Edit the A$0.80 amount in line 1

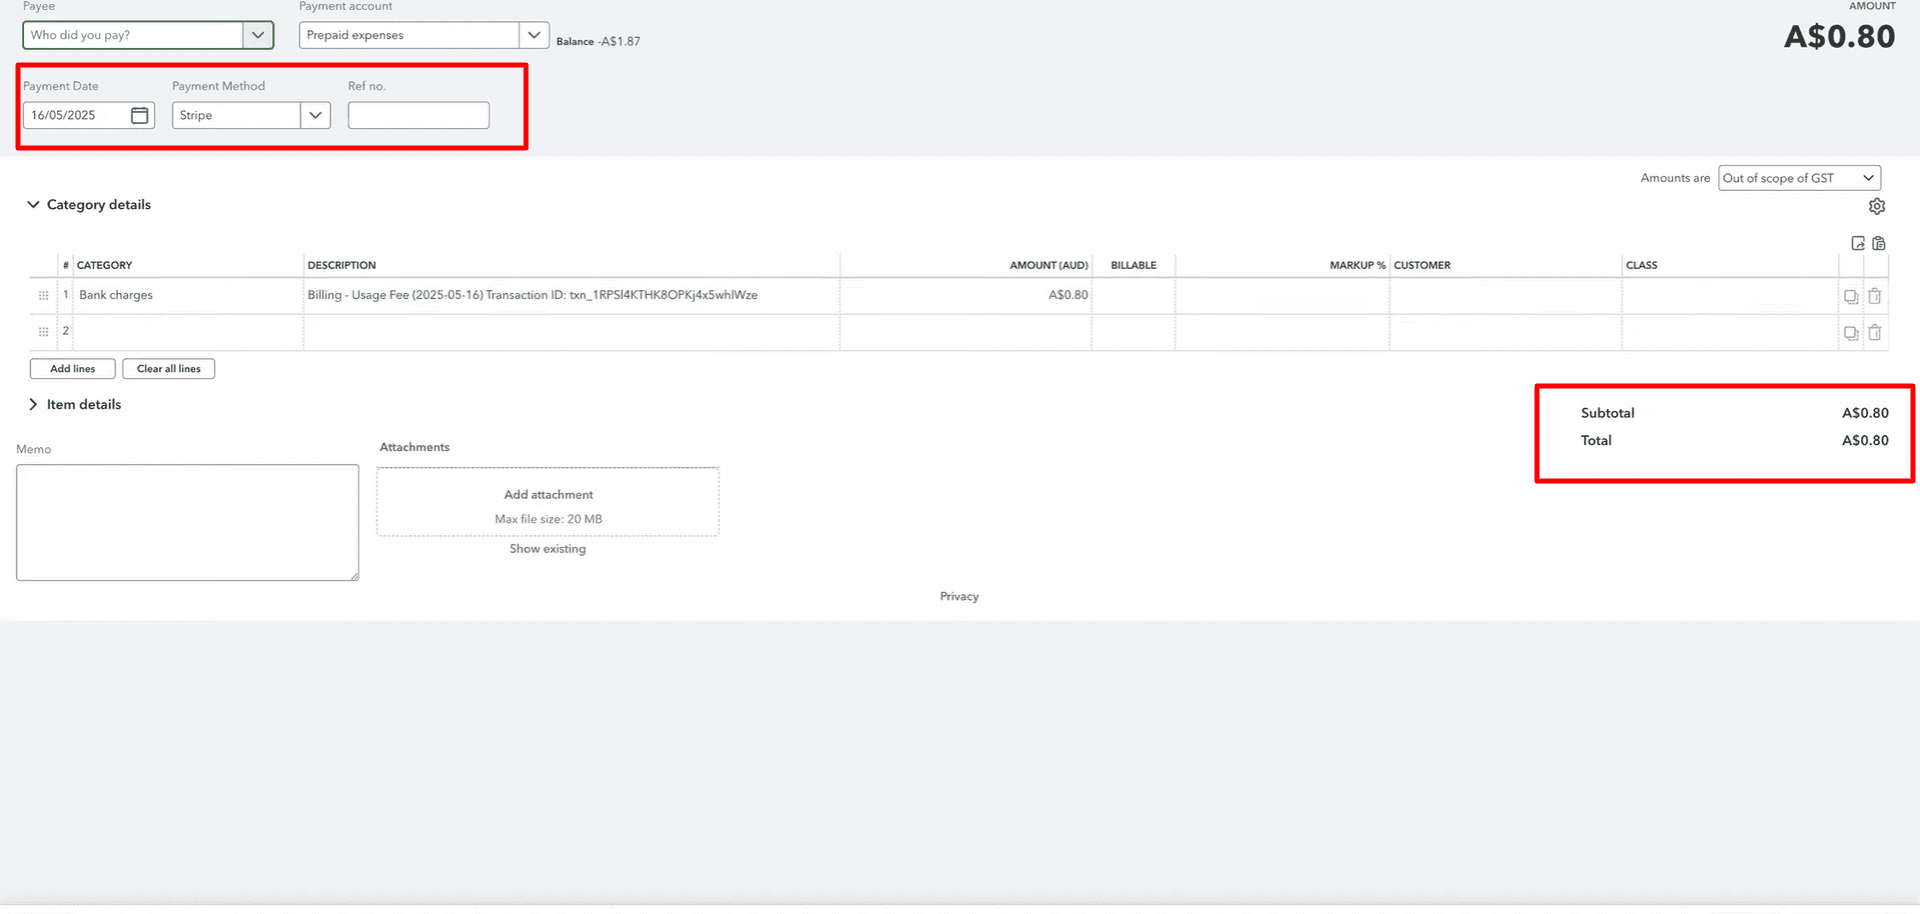(x=966, y=295)
